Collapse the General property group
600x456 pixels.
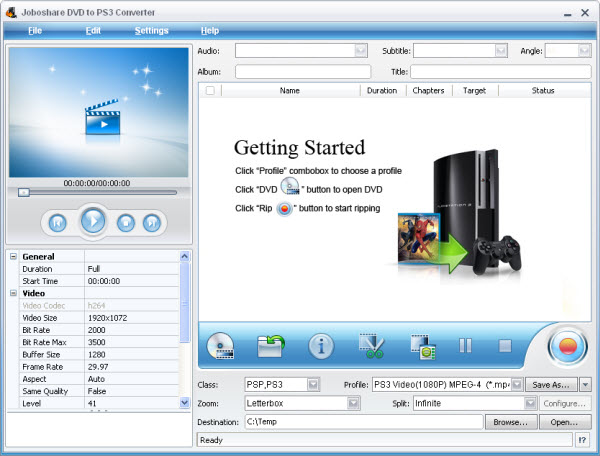[13, 256]
